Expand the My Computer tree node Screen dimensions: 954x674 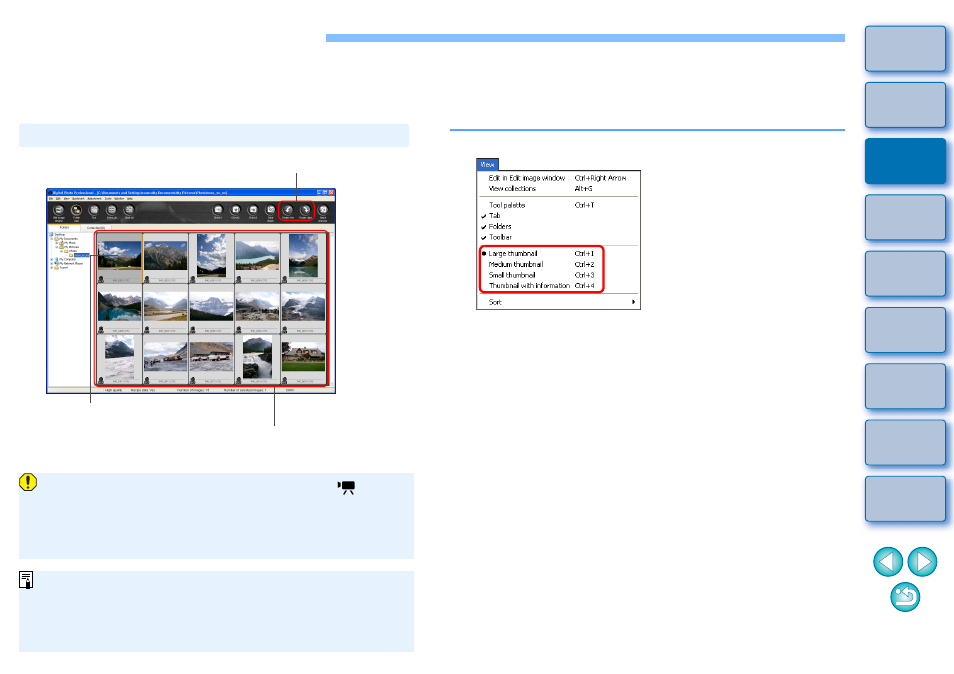(x=52, y=259)
